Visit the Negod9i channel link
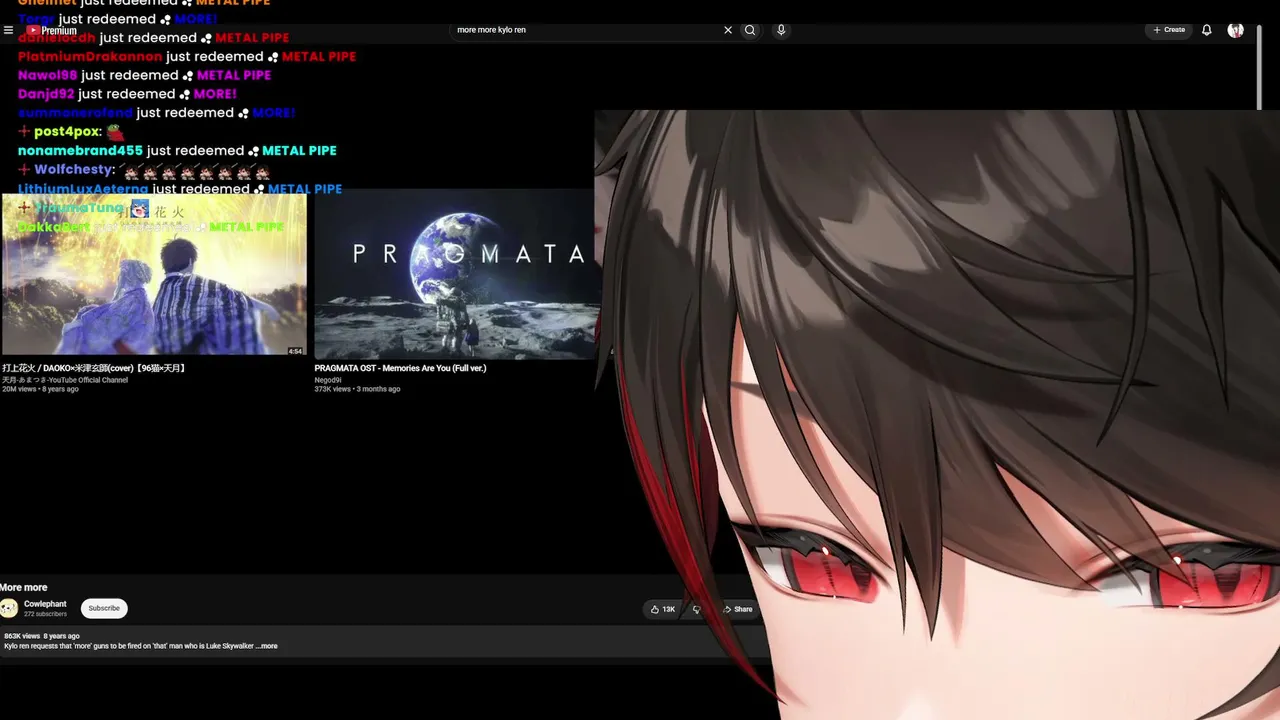The height and width of the screenshot is (720, 1280). click(328, 380)
